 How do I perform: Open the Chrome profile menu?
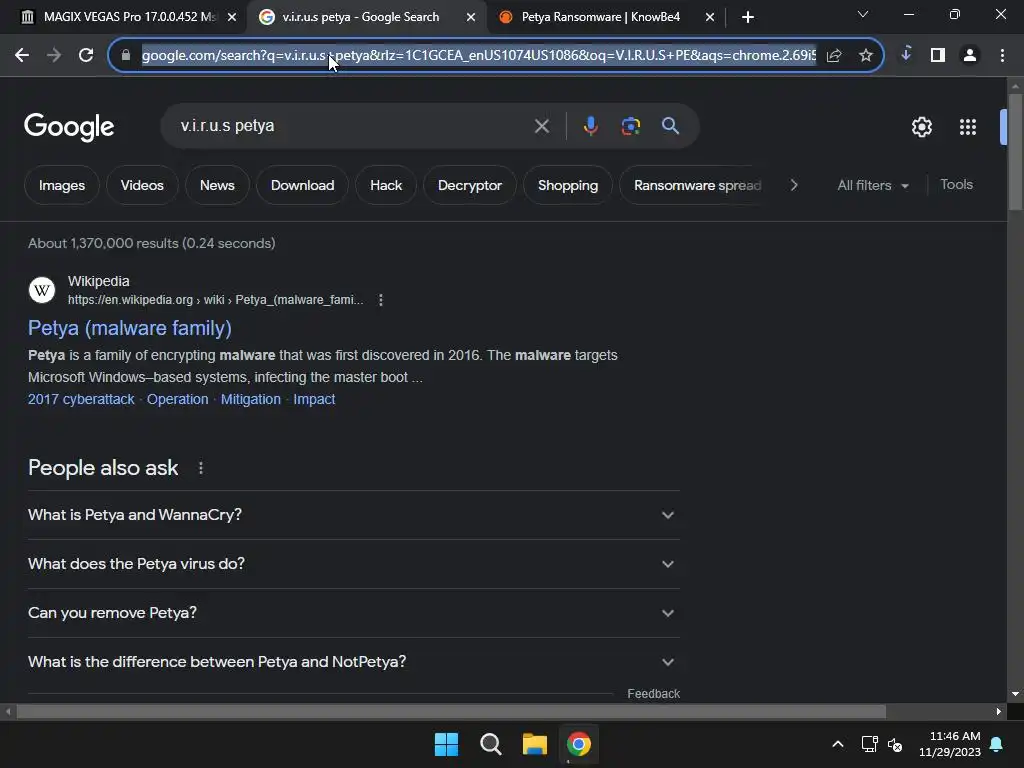[970, 56]
